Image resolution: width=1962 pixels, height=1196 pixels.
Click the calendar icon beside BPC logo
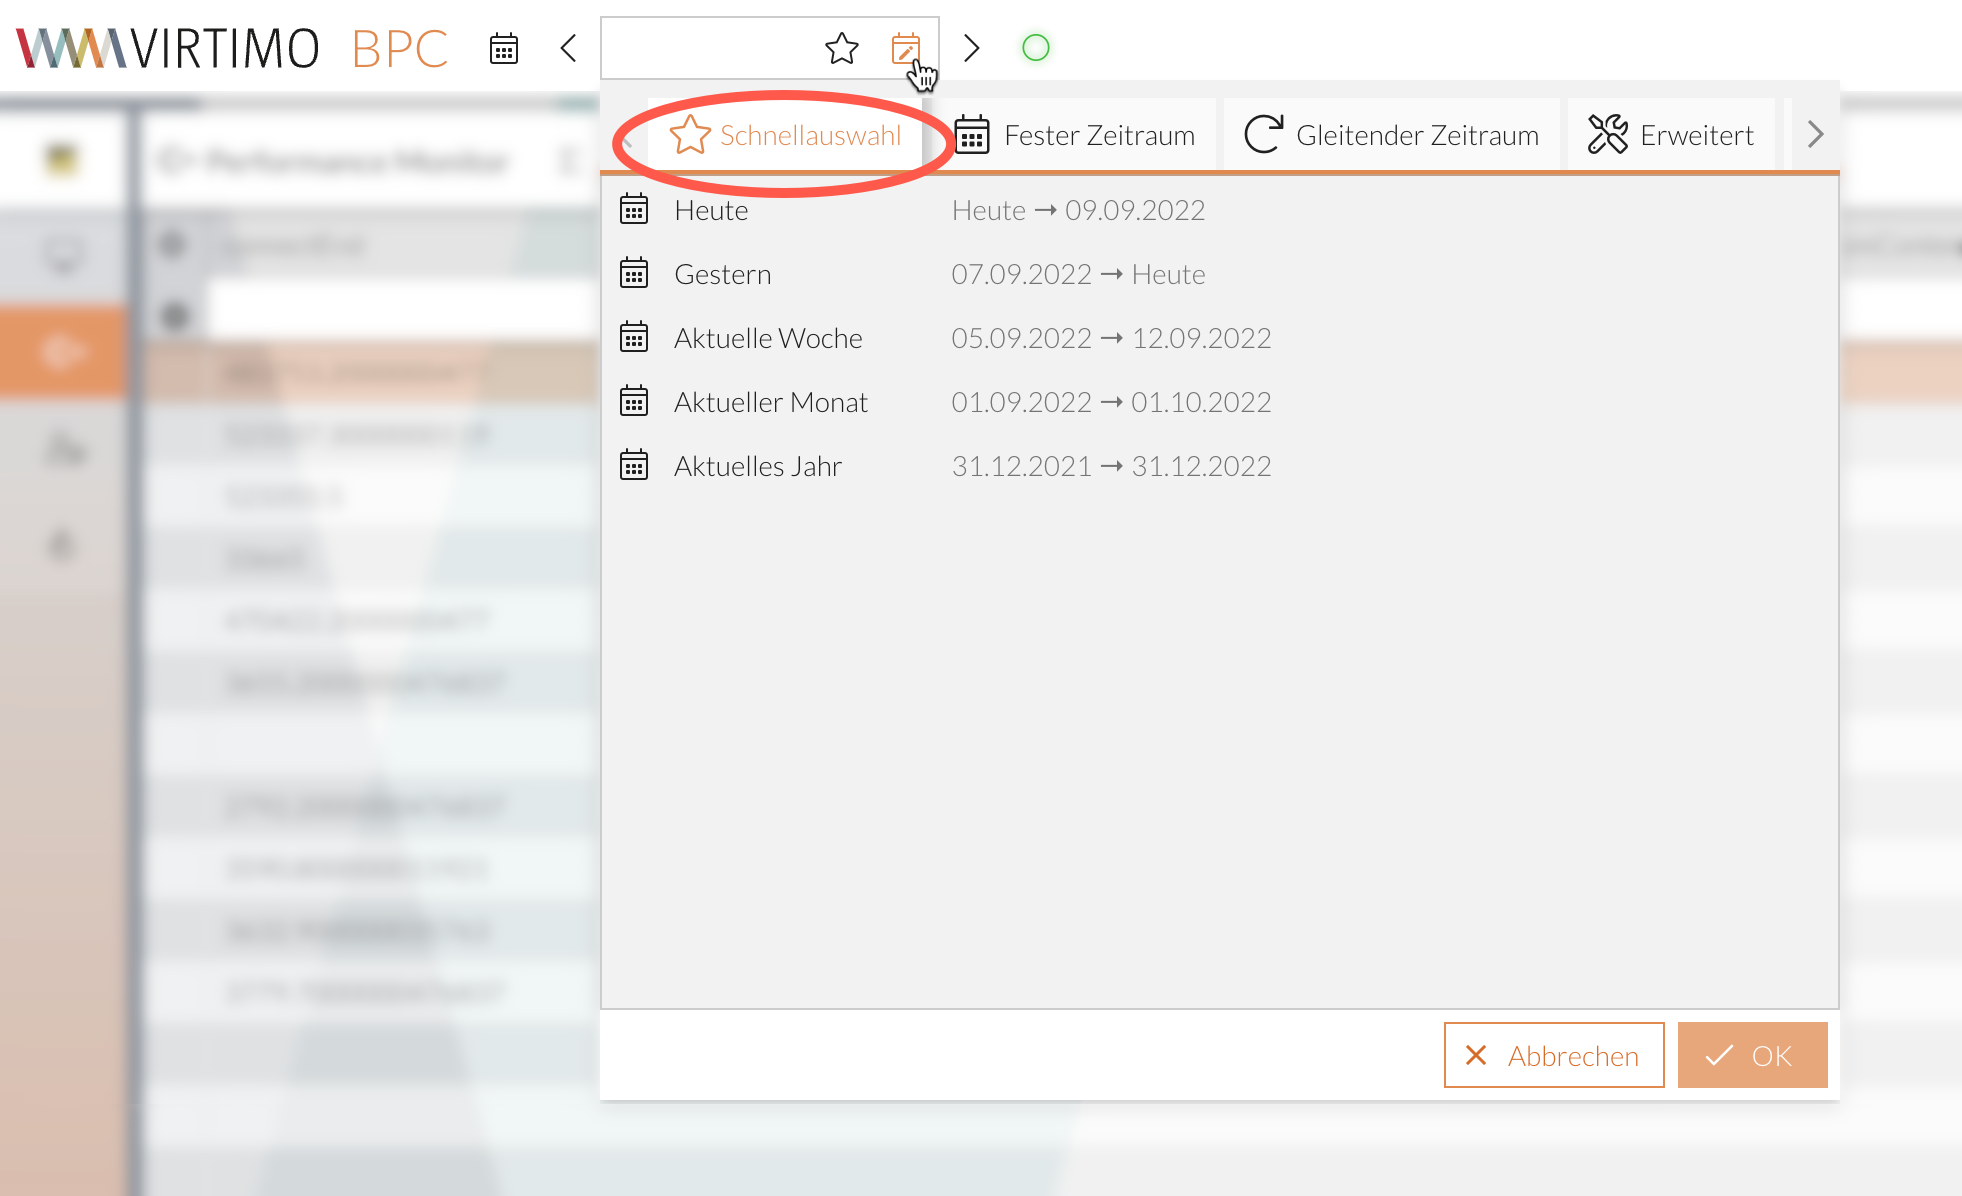[504, 48]
